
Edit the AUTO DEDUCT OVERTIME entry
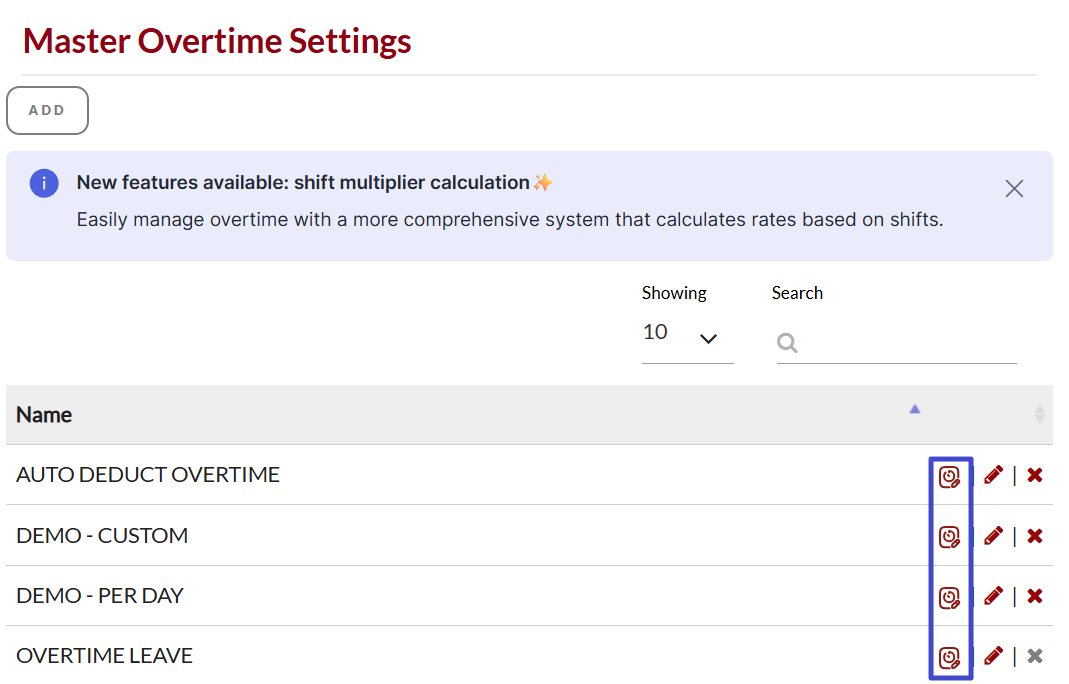click(993, 475)
